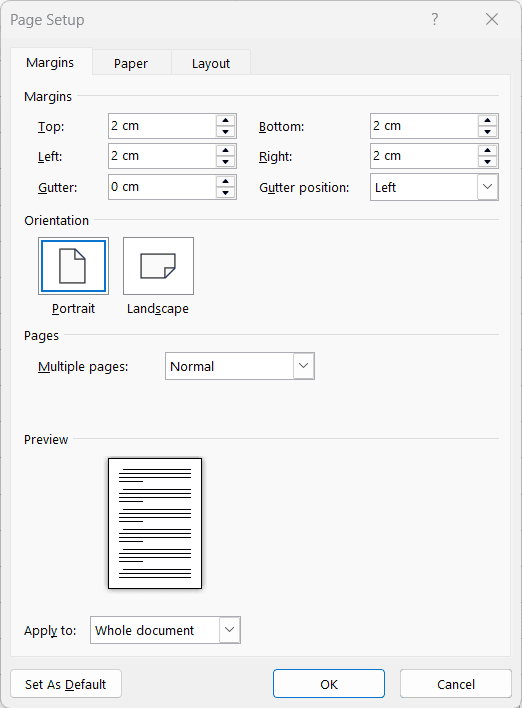Increase the Right margin value

coord(487,151)
